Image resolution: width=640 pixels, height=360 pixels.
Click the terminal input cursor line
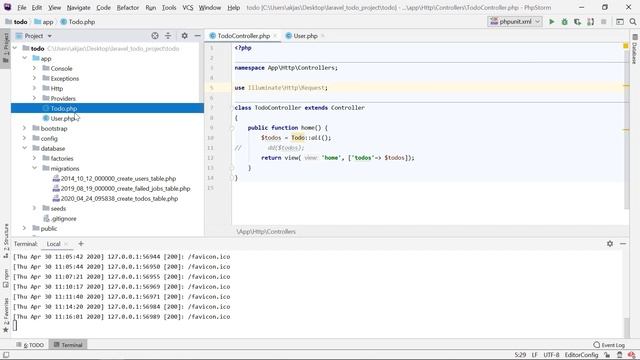pyautogui.click(x=15, y=325)
